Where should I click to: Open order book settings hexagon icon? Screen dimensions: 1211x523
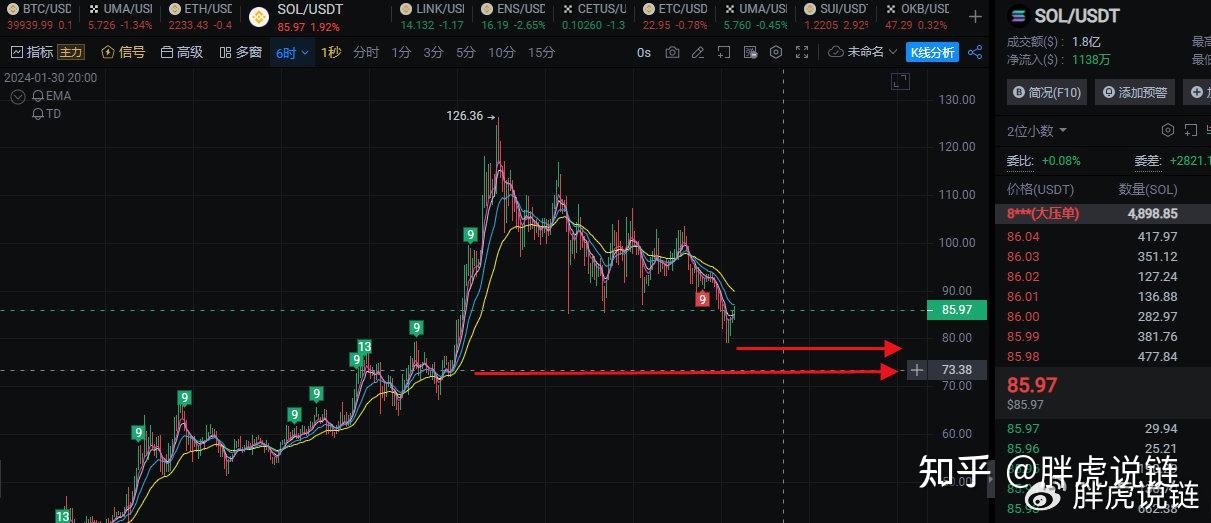click(1167, 130)
